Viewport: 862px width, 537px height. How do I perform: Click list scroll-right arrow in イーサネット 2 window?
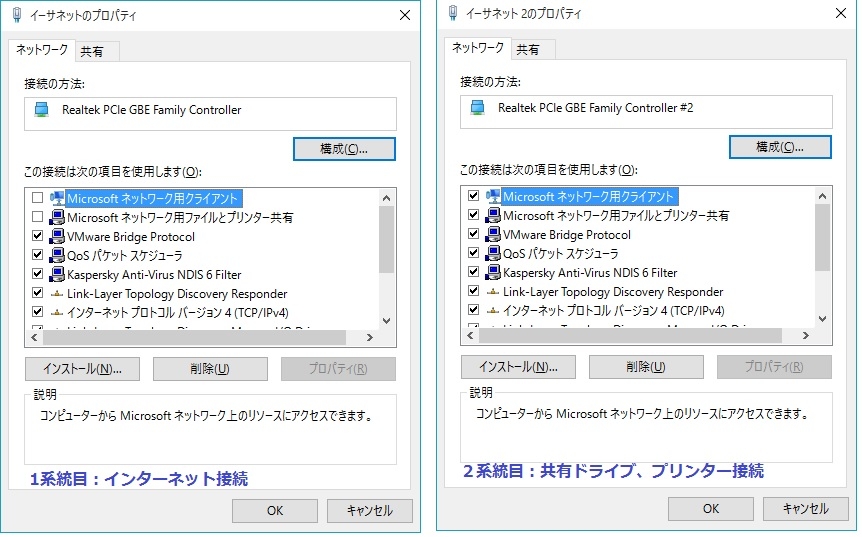(x=806, y=335)
